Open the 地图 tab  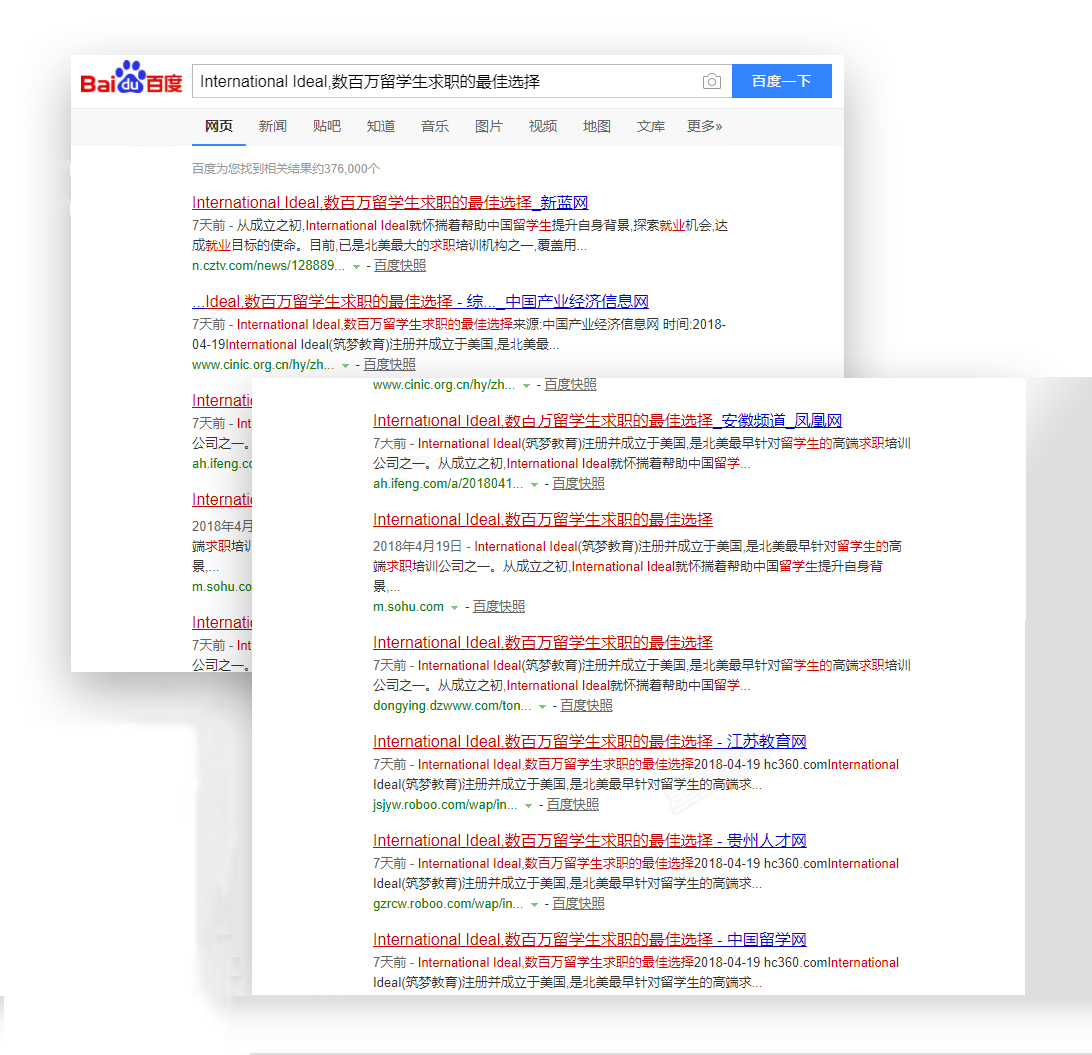click(597, 126)
